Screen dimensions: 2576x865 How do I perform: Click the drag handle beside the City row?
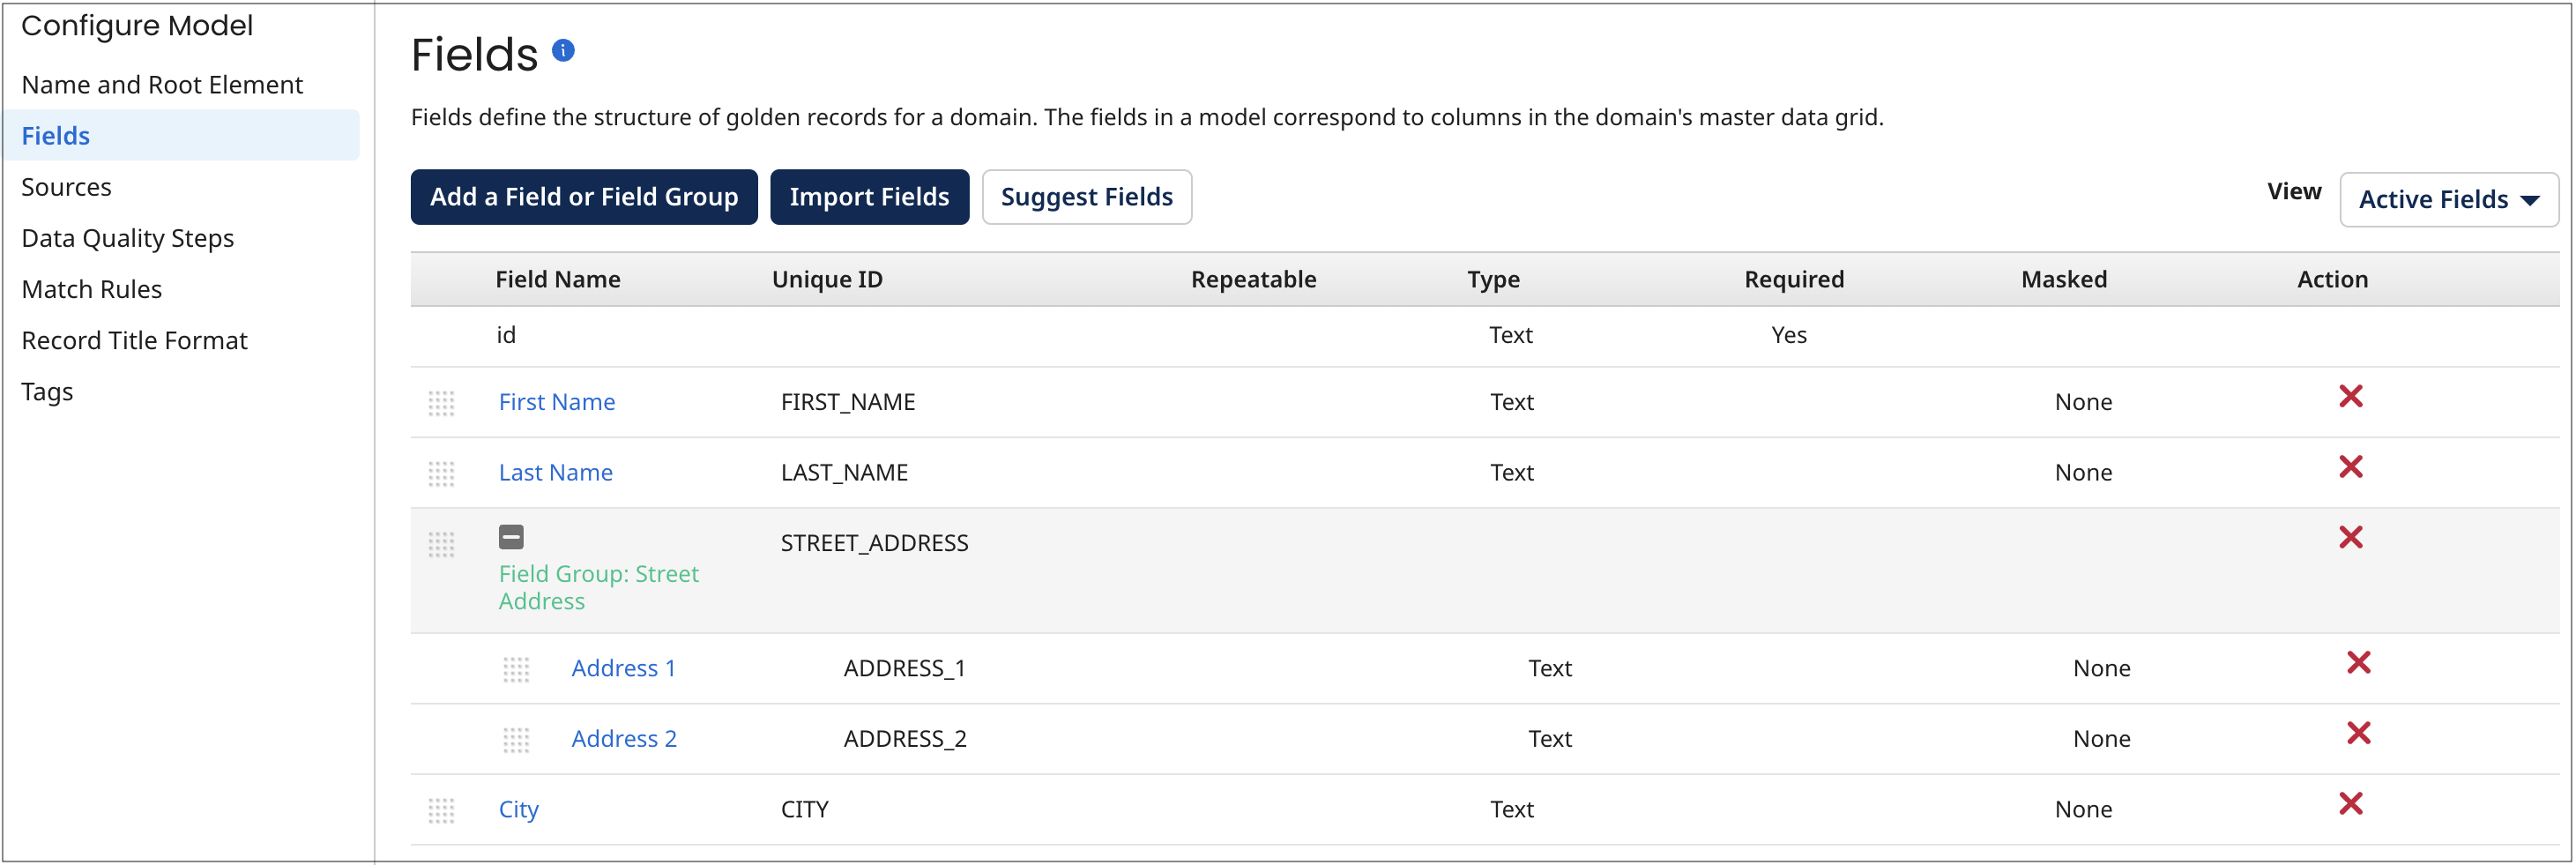pyautogui.click(x=443, y=810)
